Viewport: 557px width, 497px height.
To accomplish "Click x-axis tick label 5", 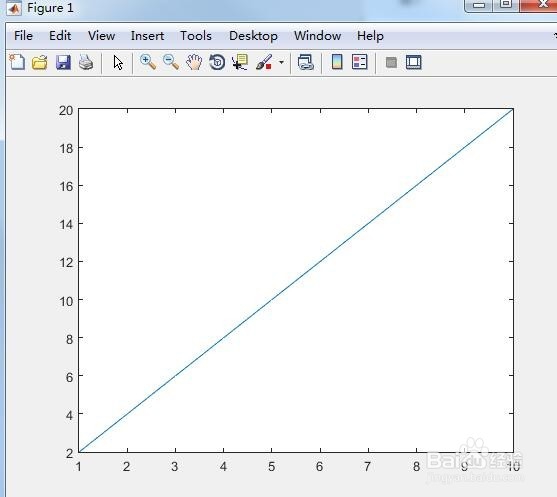I will click(x=271, y=466).
